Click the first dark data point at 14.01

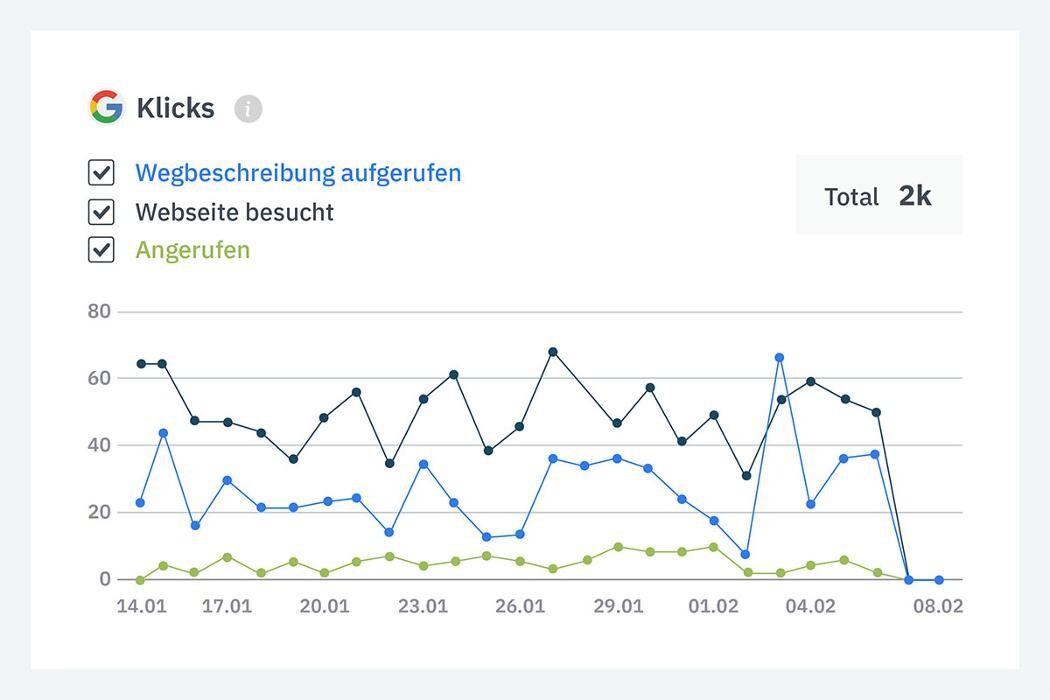tap(141, 364)
